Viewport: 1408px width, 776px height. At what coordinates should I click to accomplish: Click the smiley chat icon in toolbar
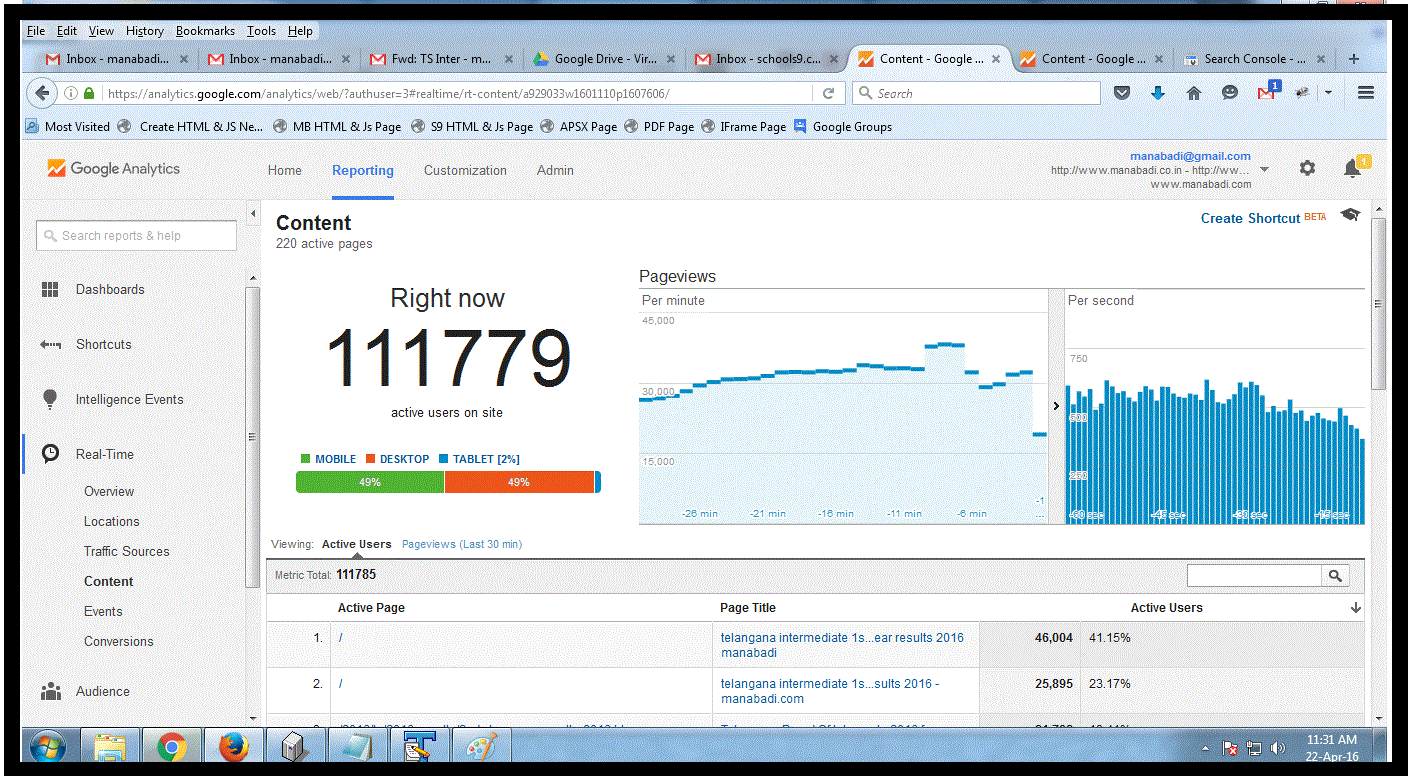pos(1230,93)
